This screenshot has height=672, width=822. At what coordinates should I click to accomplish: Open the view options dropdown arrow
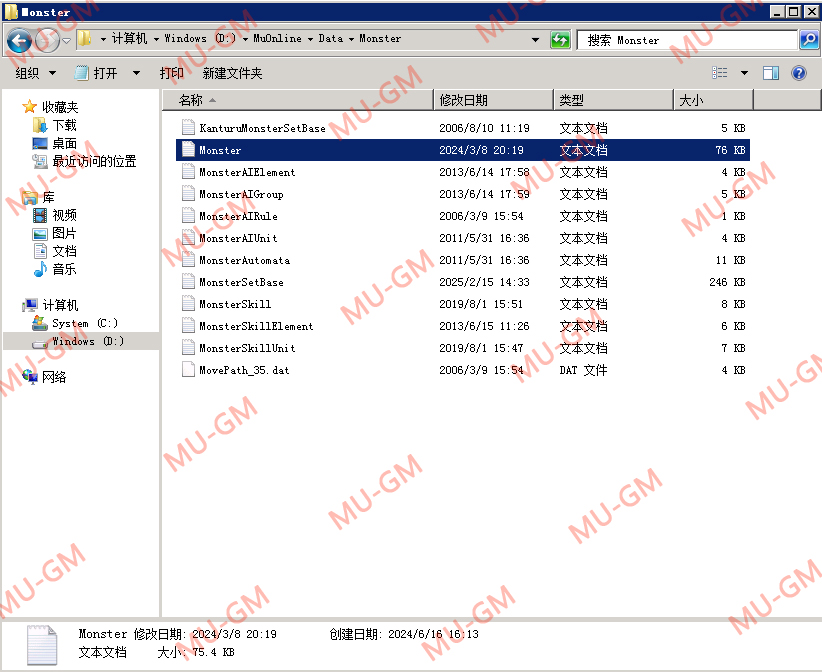744,73
